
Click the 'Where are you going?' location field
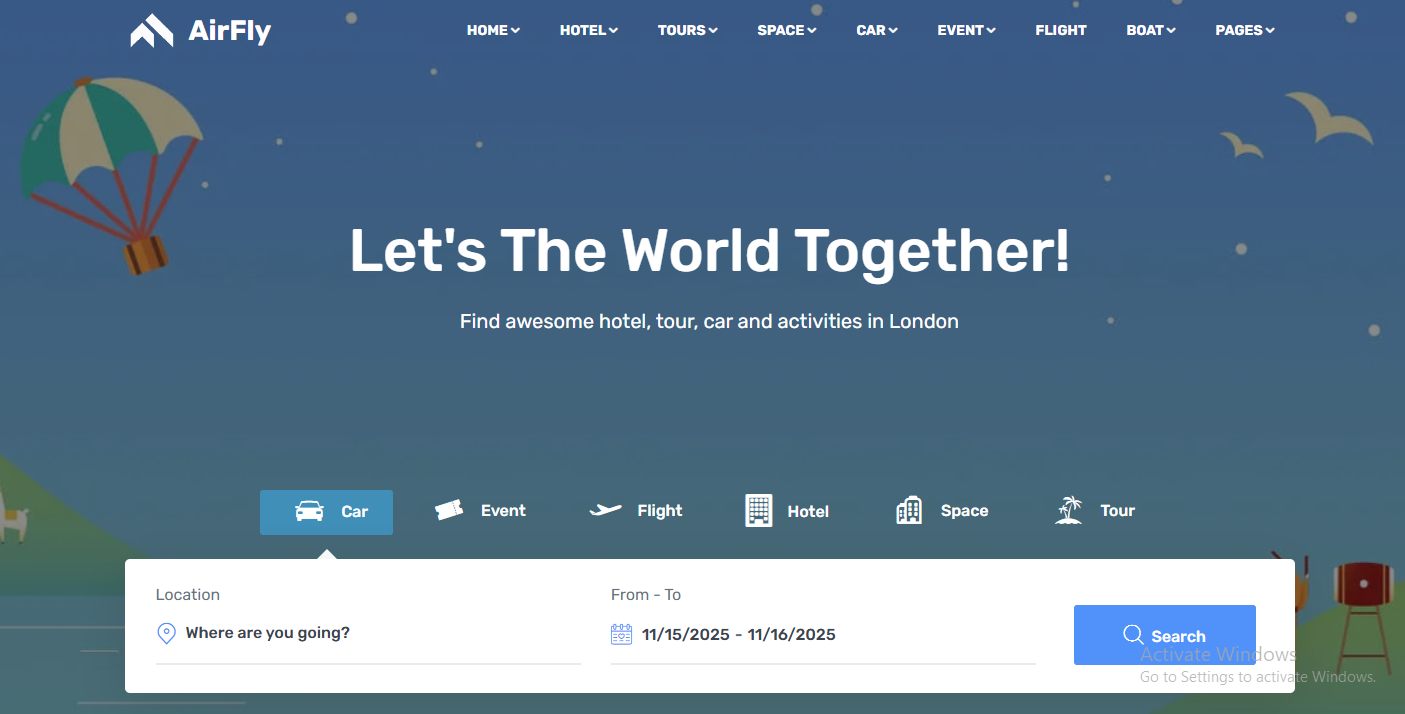[x=368, y=633]
